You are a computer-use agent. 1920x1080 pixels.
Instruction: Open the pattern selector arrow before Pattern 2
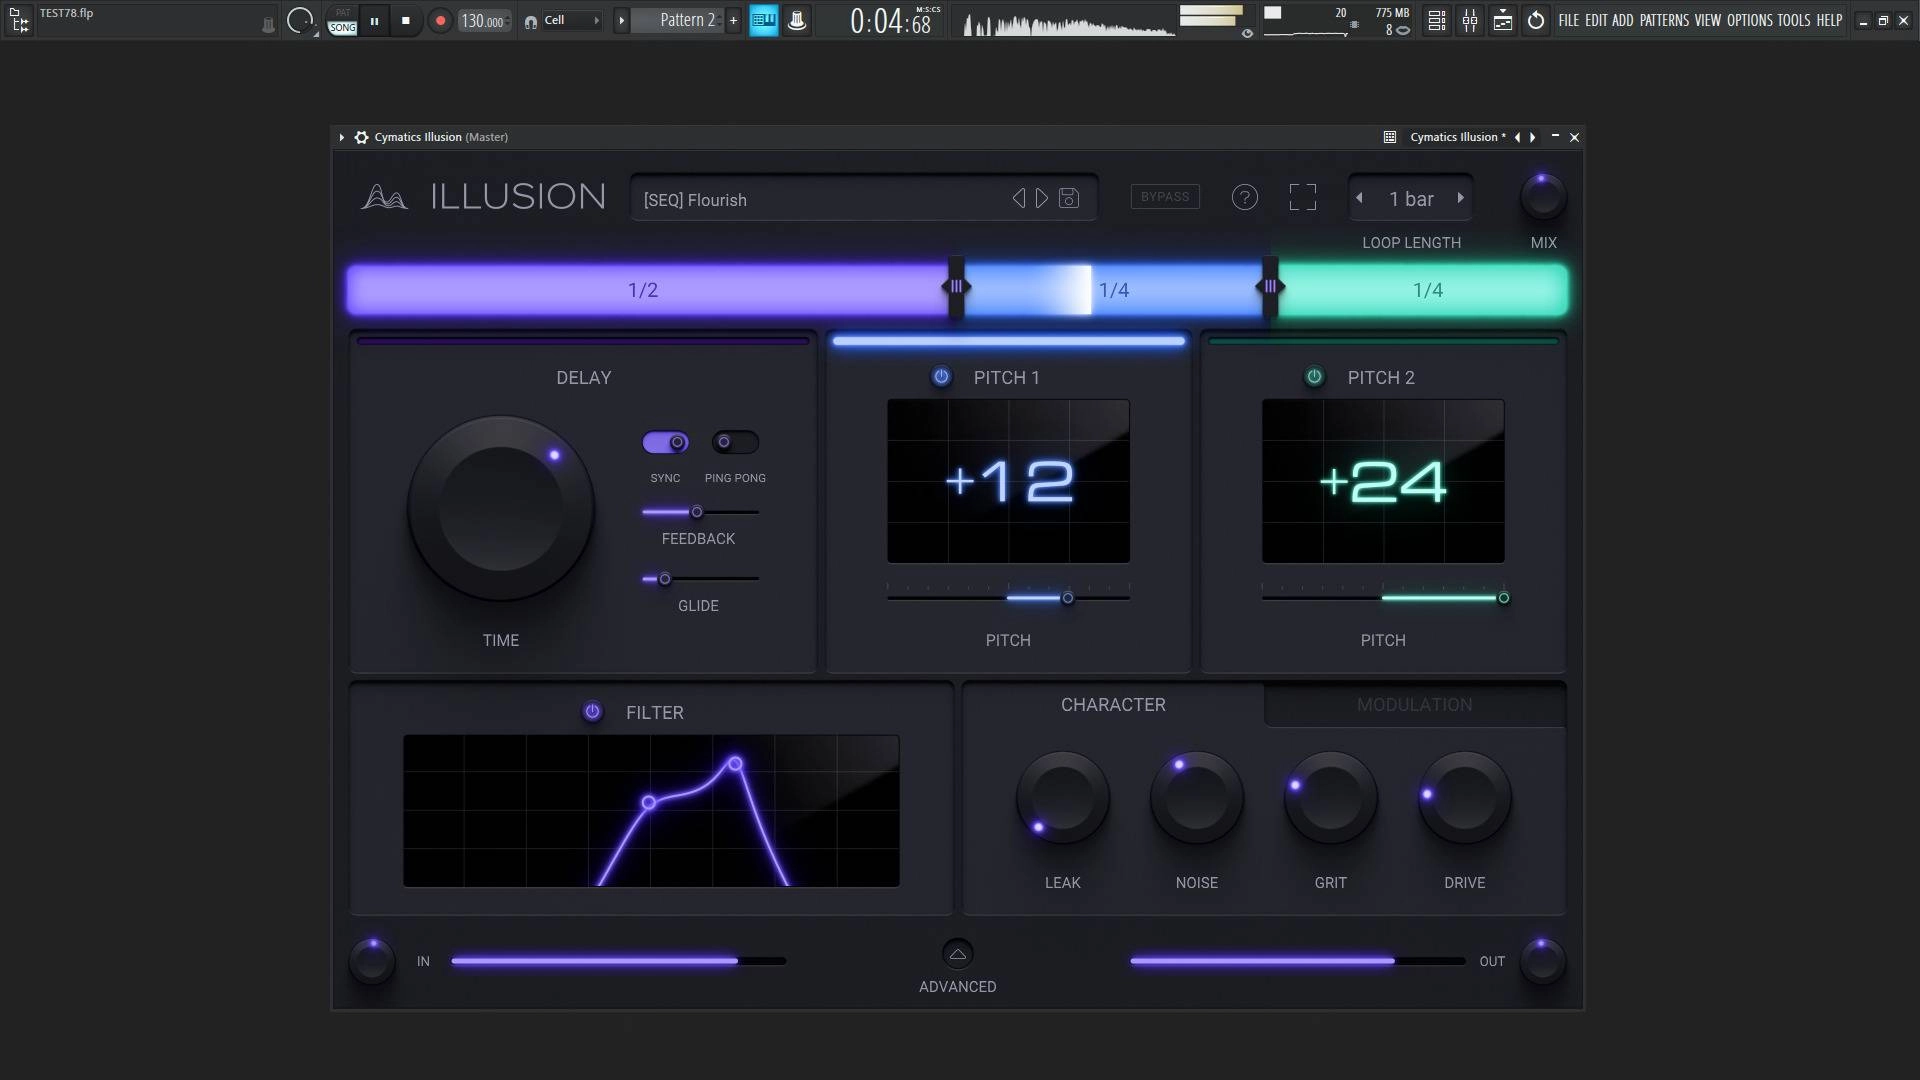pyautogui.click(x=621, y=20)
